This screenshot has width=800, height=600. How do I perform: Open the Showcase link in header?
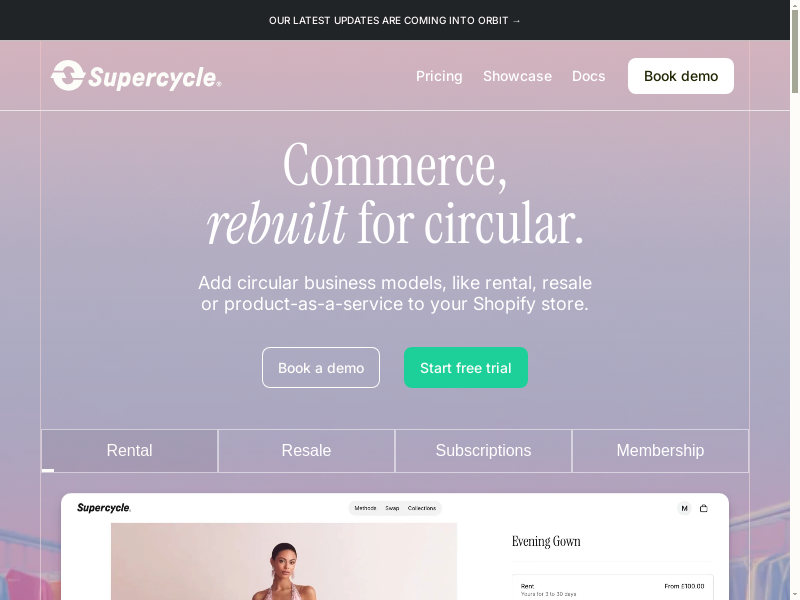point(517,76)
